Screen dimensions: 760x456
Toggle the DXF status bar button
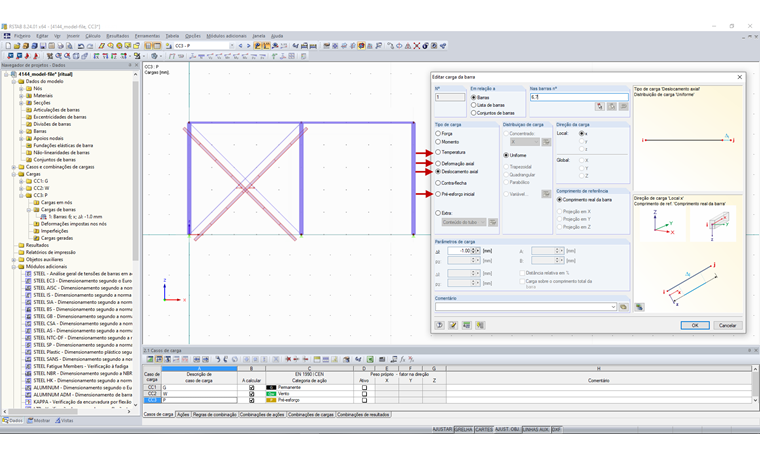556,429
